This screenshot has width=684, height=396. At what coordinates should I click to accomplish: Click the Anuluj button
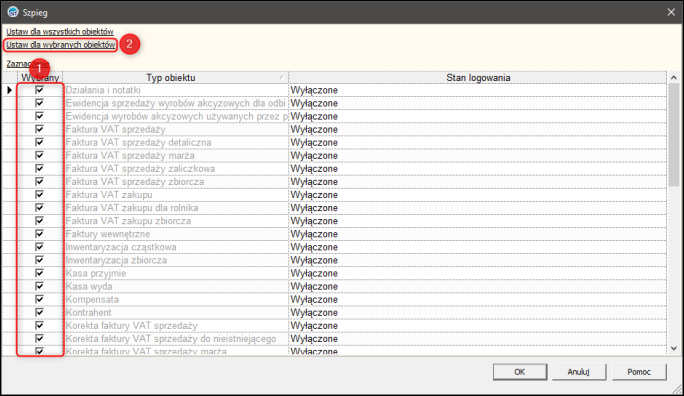point(578,372)
